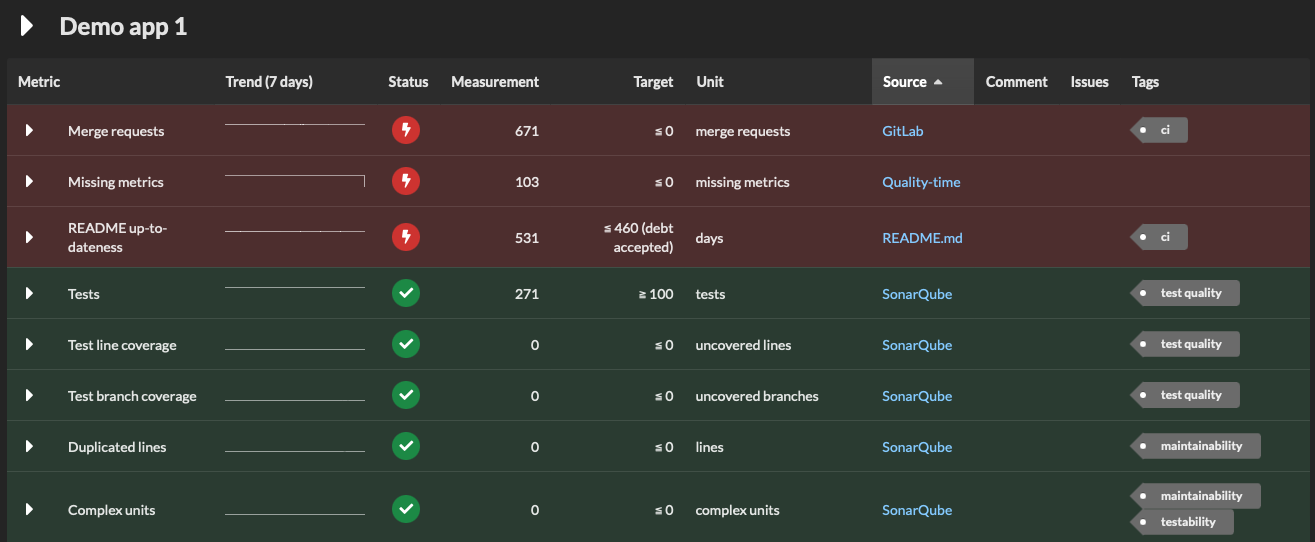Sort table by Issues column

pyautogui.click(x=1089, y=82)
